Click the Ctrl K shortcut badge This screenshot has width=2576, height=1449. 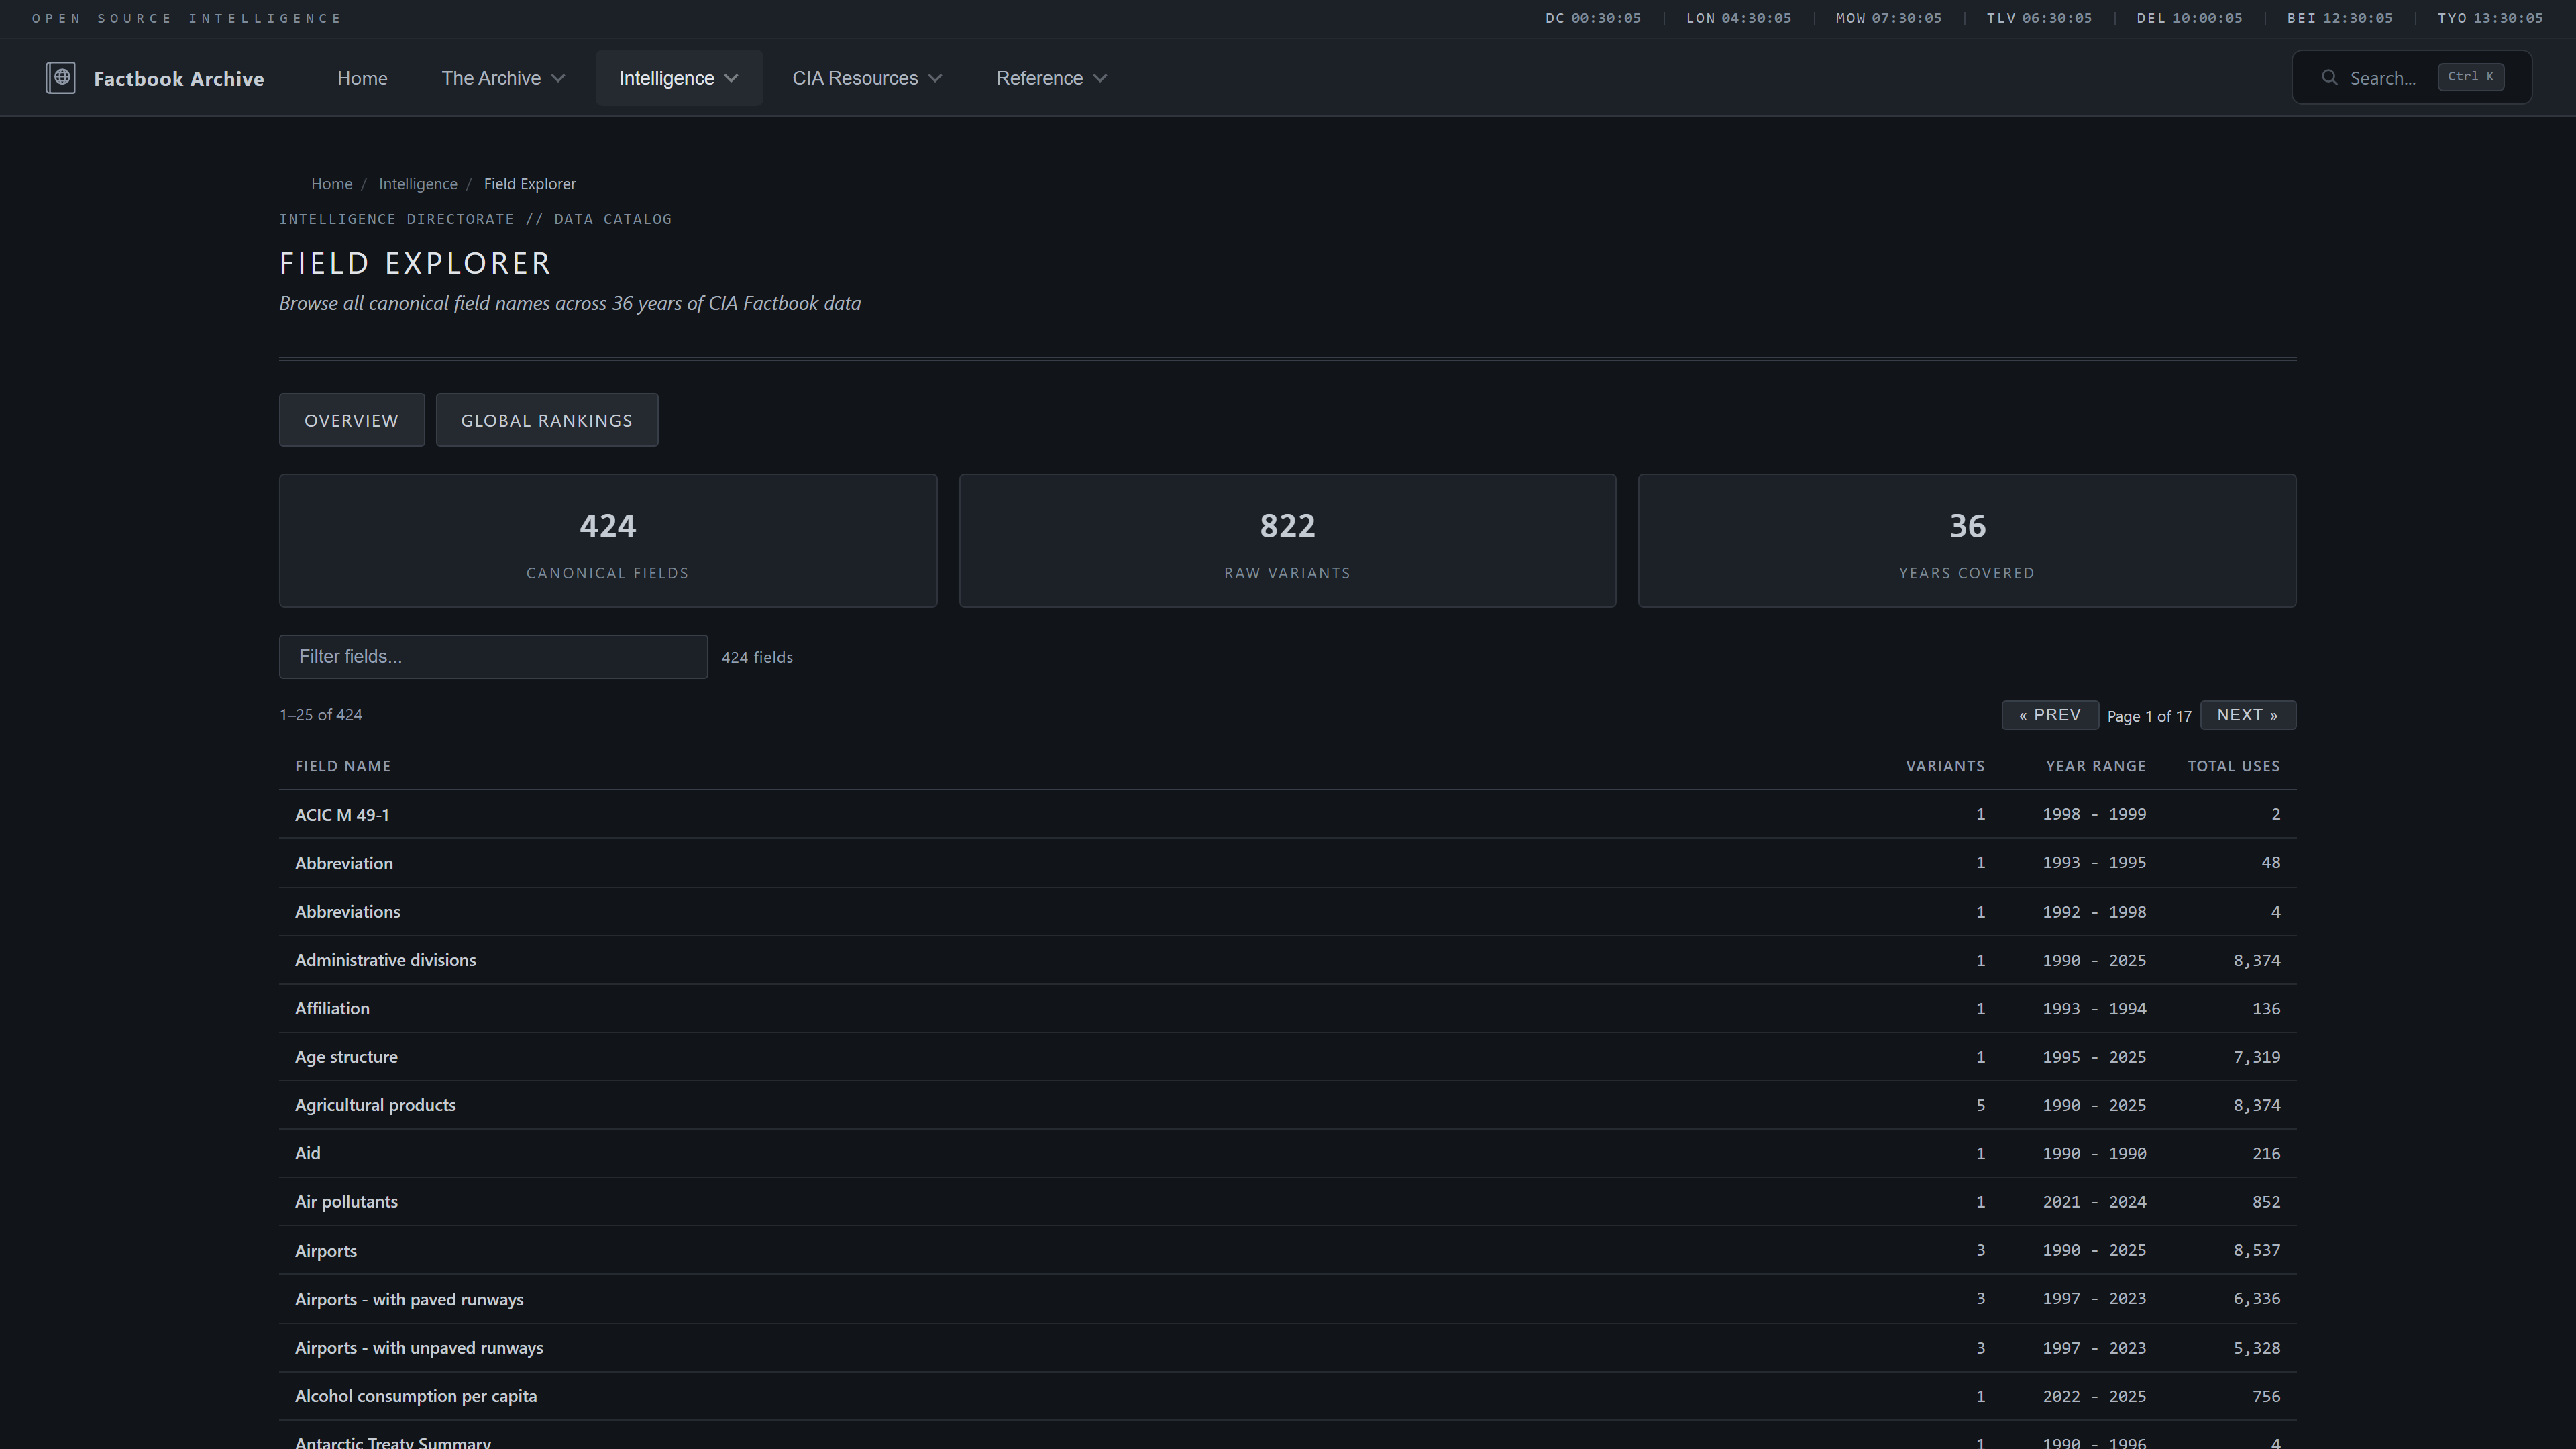click(2470, 77)
